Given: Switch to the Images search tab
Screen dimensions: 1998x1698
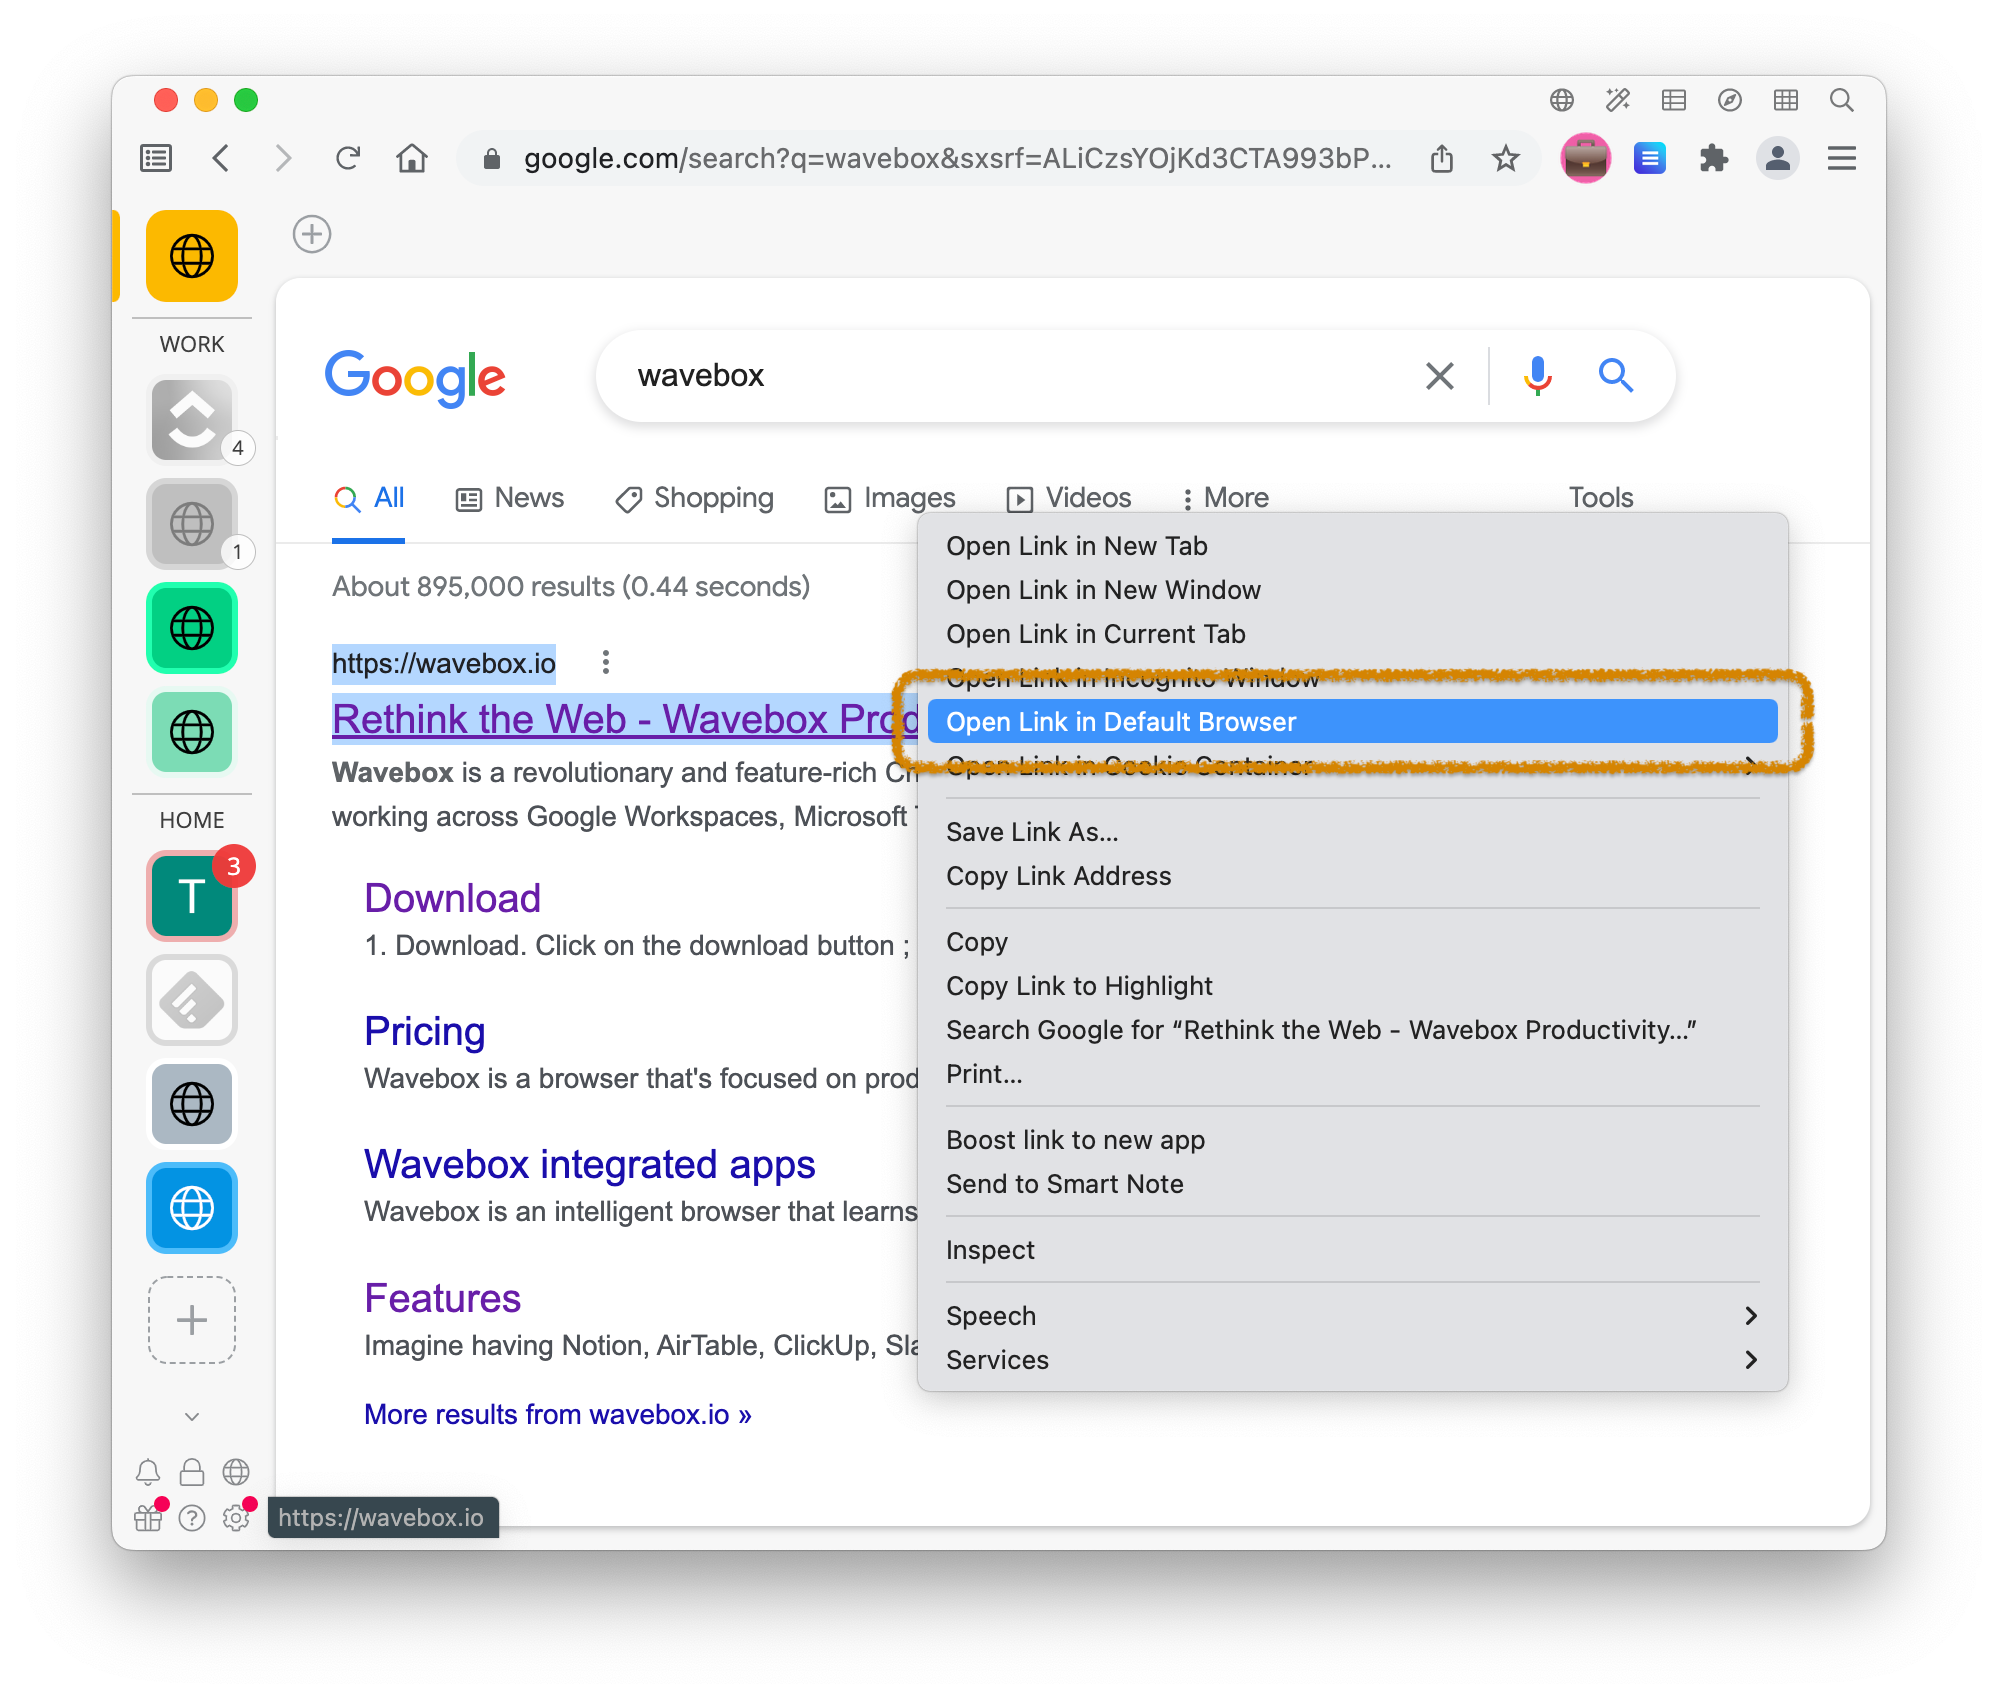Looking at the screenshot, I should [x=890, y=498].
